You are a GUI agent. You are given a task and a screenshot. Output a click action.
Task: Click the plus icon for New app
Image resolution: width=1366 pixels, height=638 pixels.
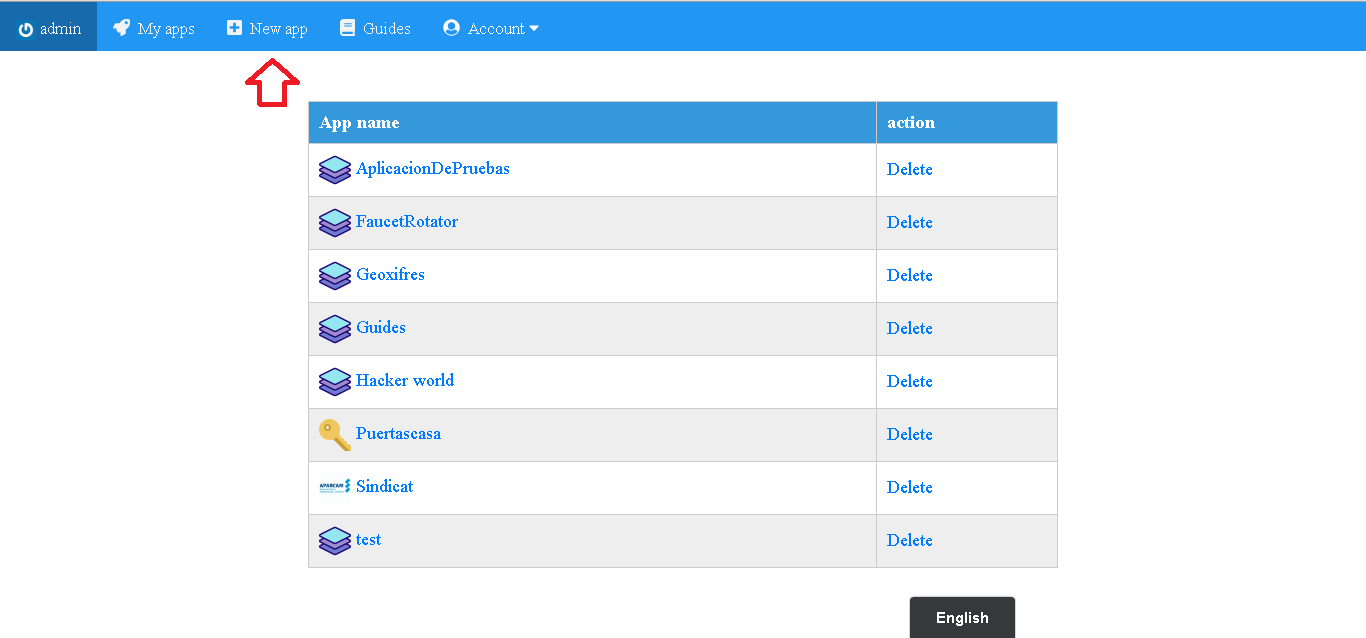[x=234, y=28]
